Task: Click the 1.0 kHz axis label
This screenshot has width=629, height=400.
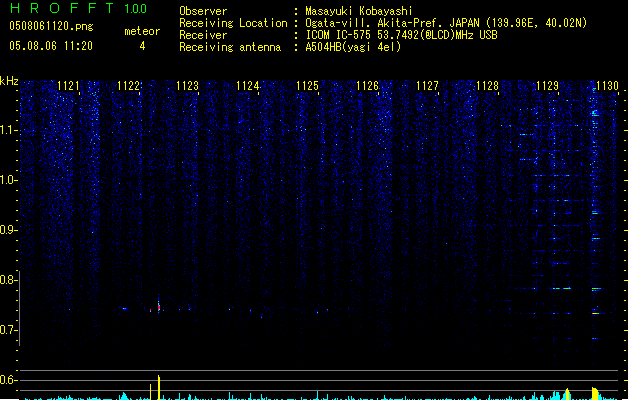Action: click(x=8, y=180)
